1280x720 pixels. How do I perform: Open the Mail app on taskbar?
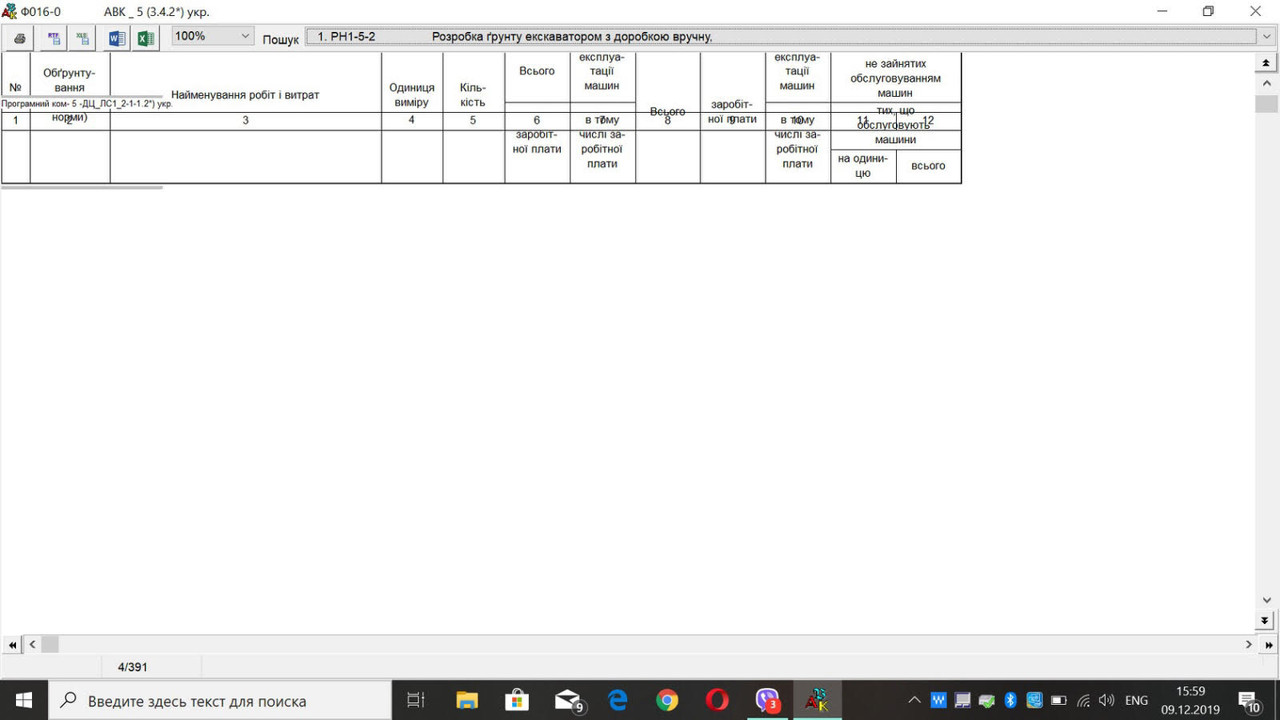[x=568, y=700]
